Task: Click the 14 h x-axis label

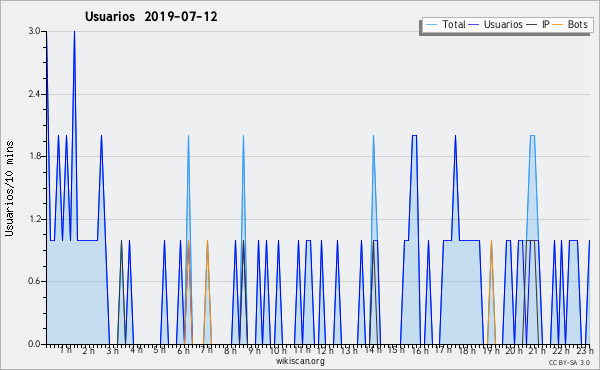Action: coord(373,350)
